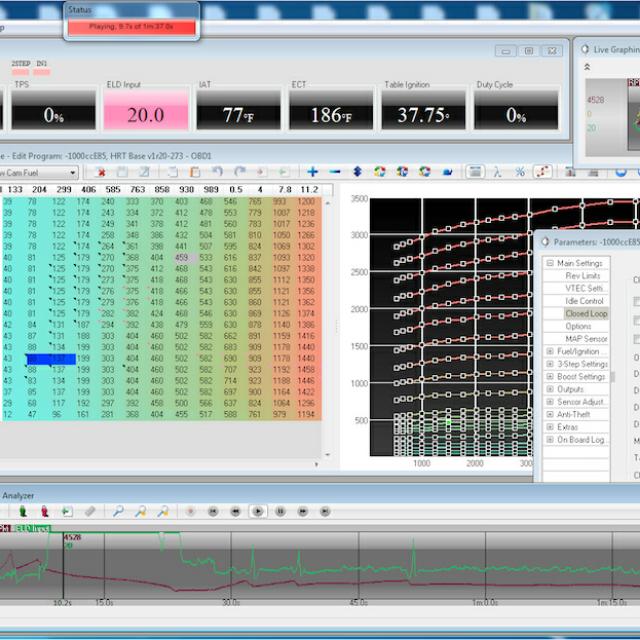
Task: Tick the first checkbox in Closed Loop settings
Action: click(x=637, y=301)
